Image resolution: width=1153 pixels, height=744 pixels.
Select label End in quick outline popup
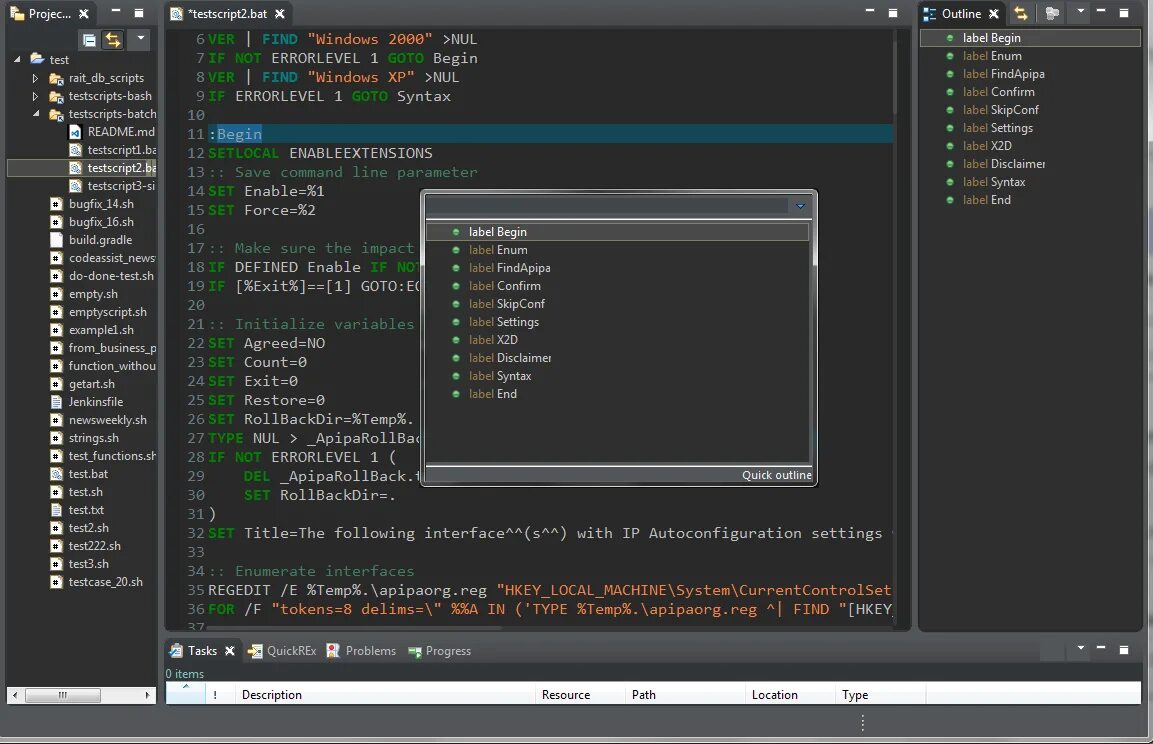point(493,394)
